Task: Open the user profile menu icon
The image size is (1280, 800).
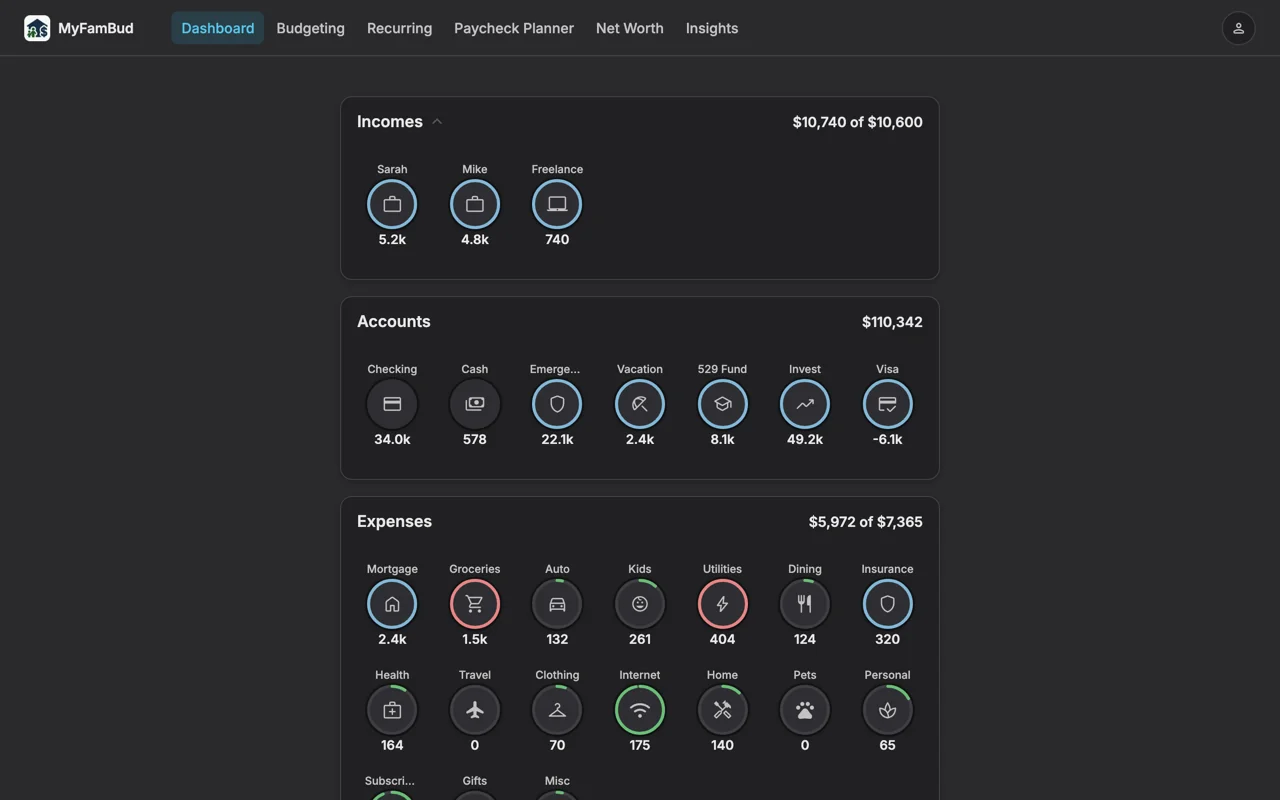Action: click(x=1238, y=28)
